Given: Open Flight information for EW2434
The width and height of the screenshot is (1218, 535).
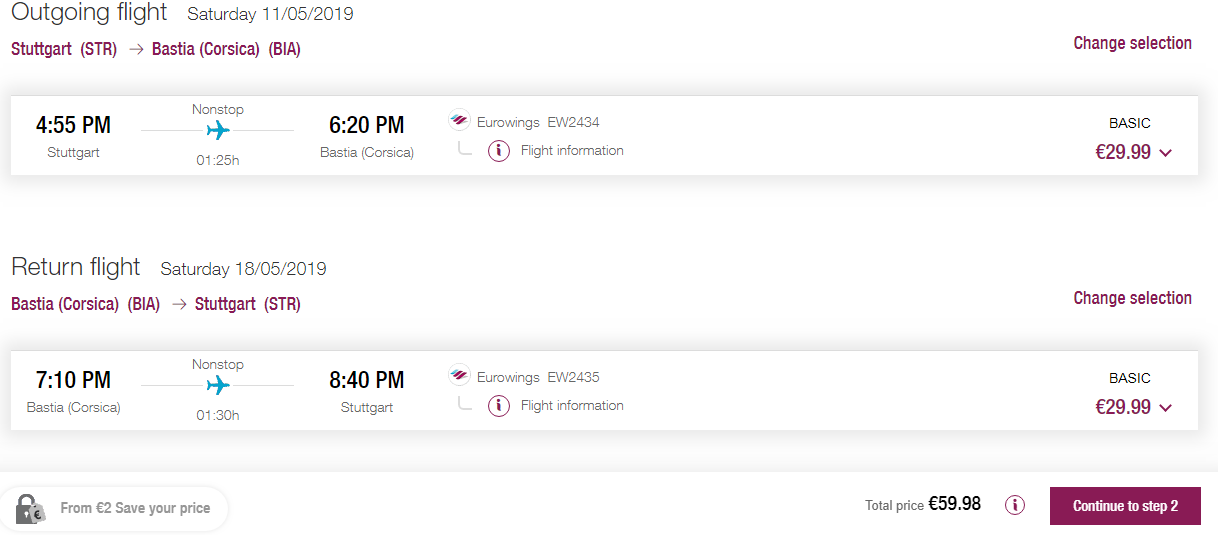Looking at the screenshot, I should pos(572,151).
